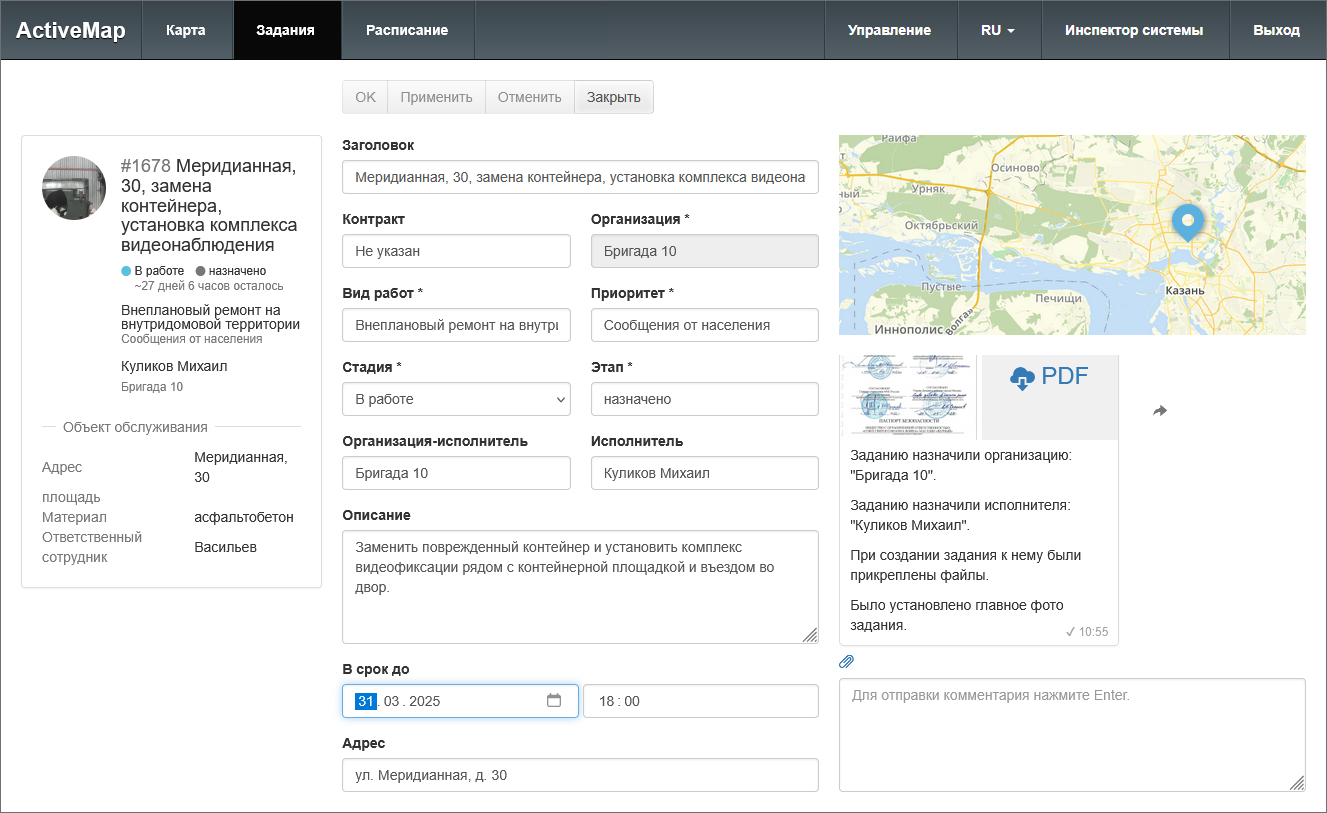Click the blue location pin on map
This screenshot has width=1327, height=813.
pyautogui.click(x=1187, y=221)
